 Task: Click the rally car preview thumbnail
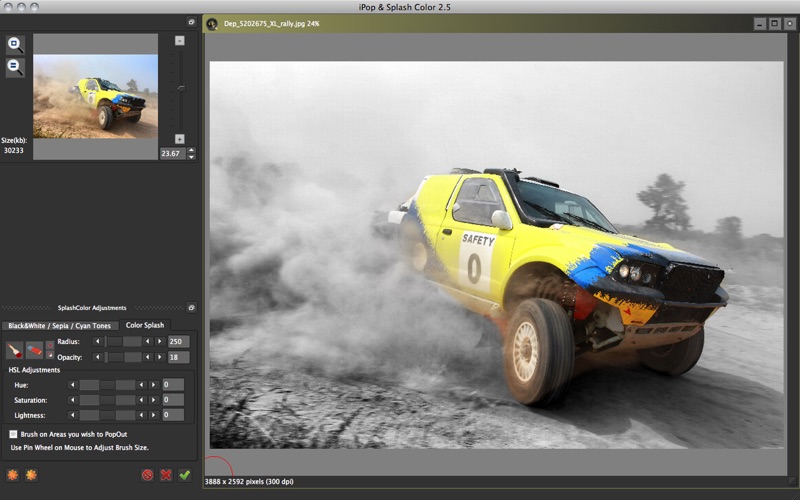coord(95,96)
